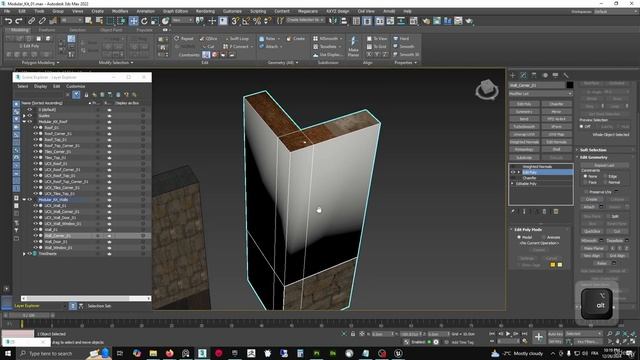This screenshot has width=640, height=360.
Task: Activate the Select and Link tool
Action: pyautogui.click(x=31, y=21)
